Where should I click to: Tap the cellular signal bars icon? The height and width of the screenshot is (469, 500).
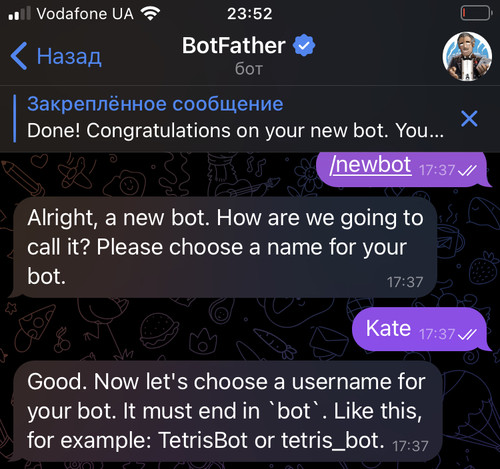[x=19, y=14]
